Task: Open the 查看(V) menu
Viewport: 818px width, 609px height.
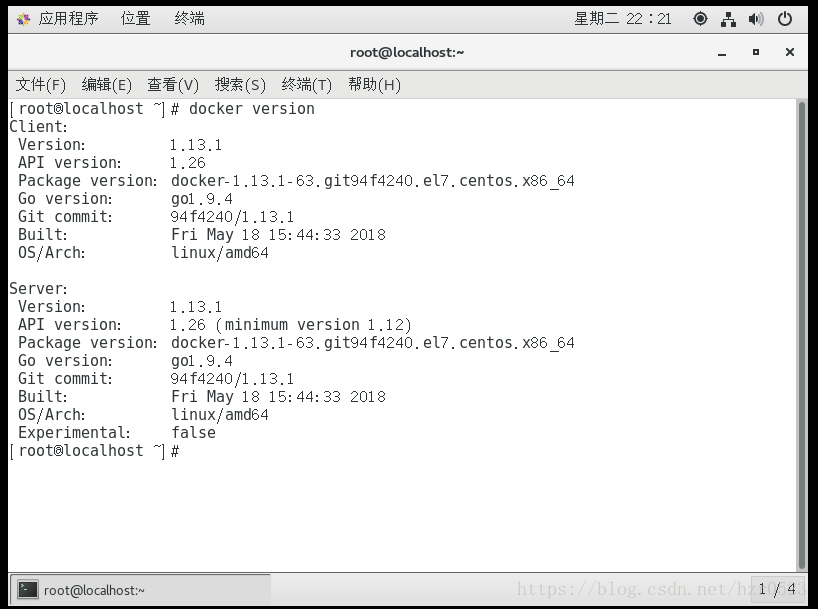Action: (173, 85)
